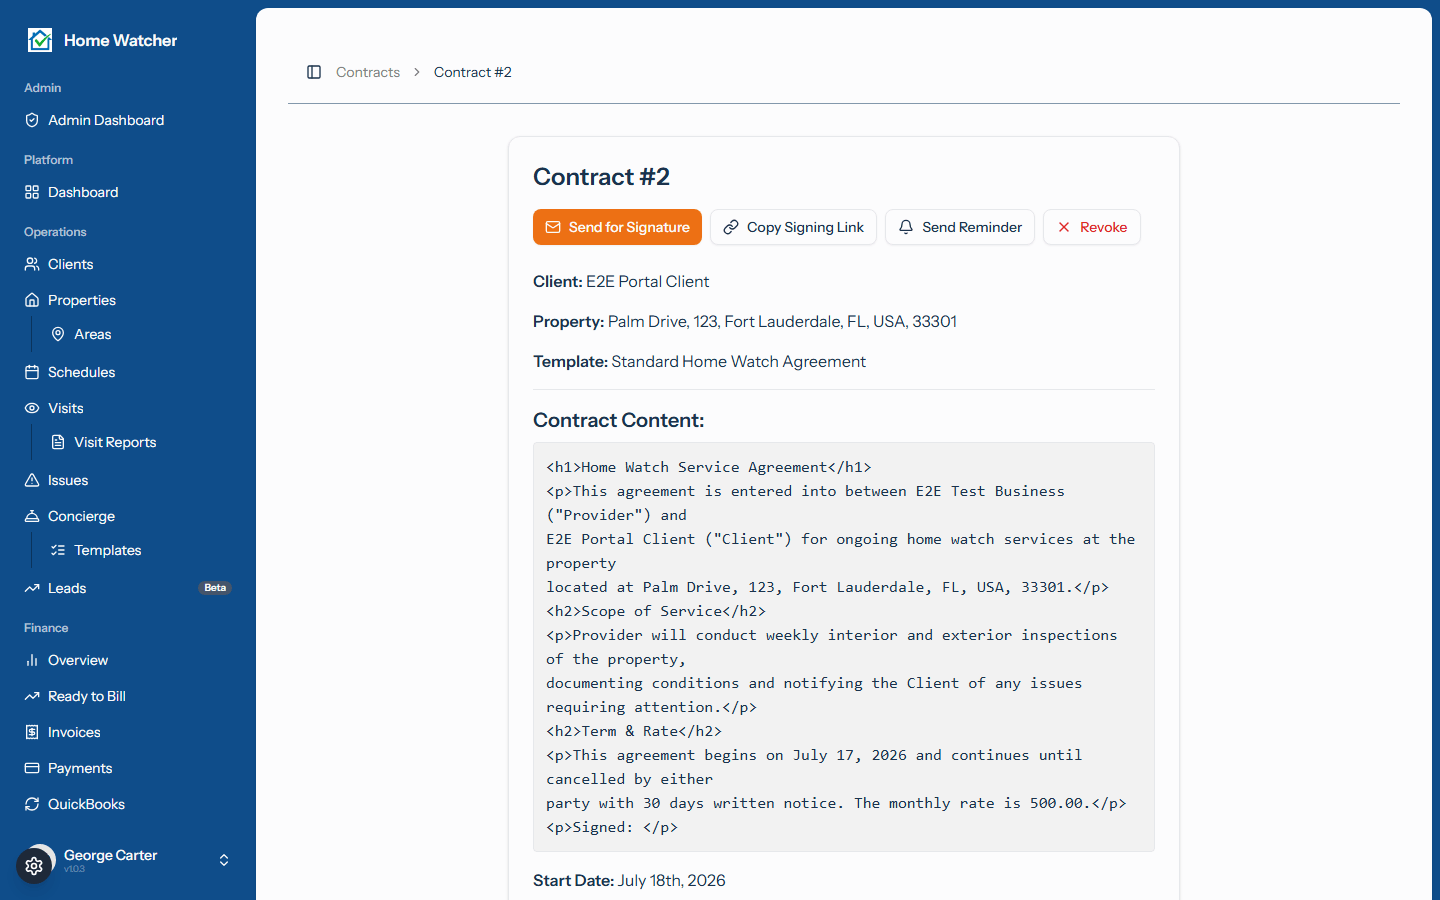This screenshot has height=900, width=1440.
Task: Go back to Contracts breadcrumb
Action: pyautogui.click(x=368, y=72)
